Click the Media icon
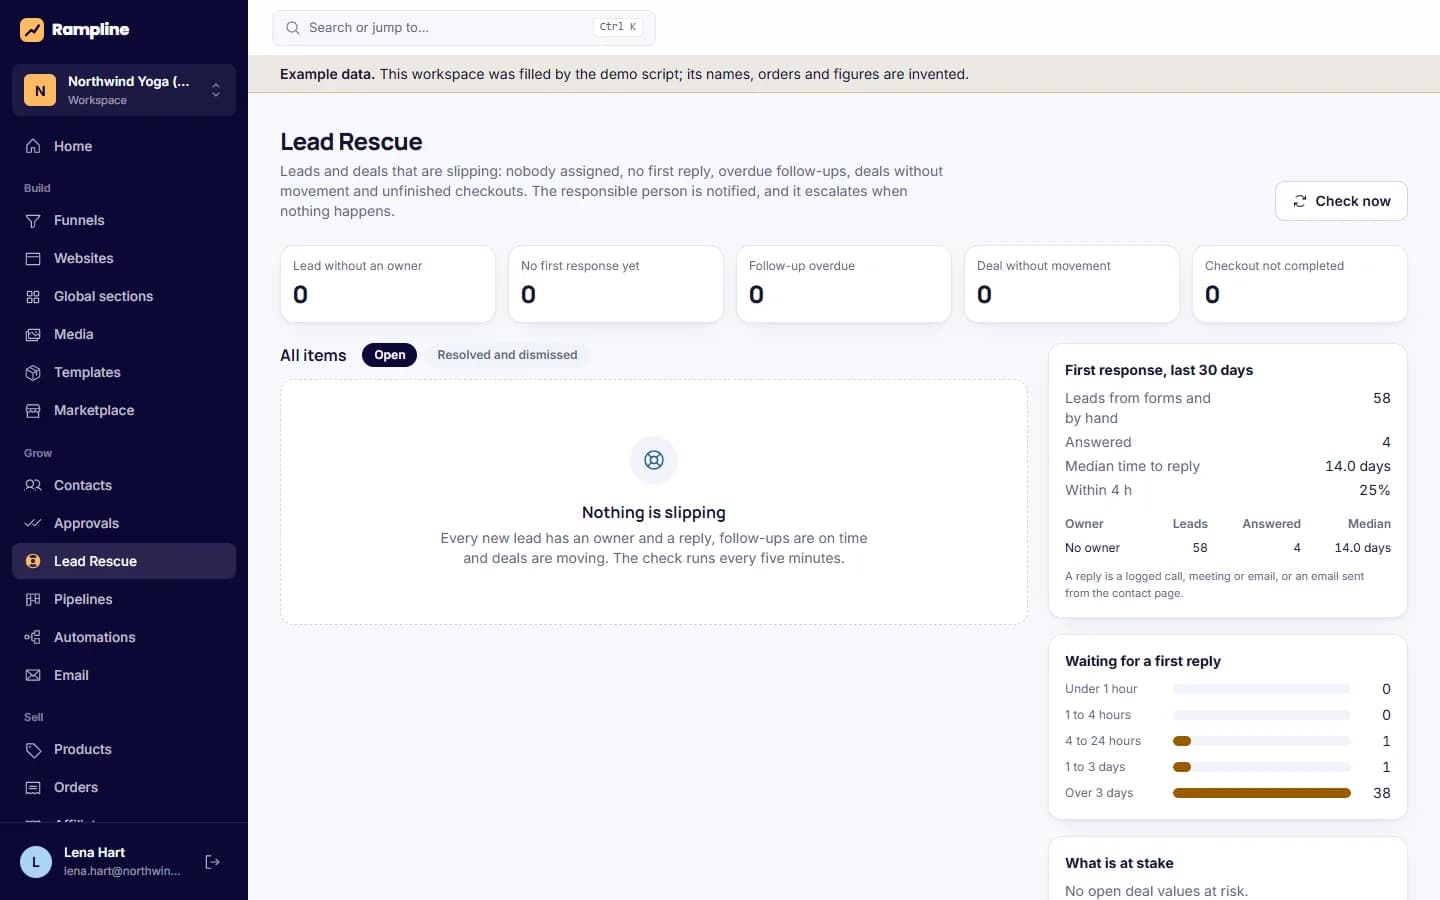1440x900 pixels. pyautogui.click(x=33, y=334)
